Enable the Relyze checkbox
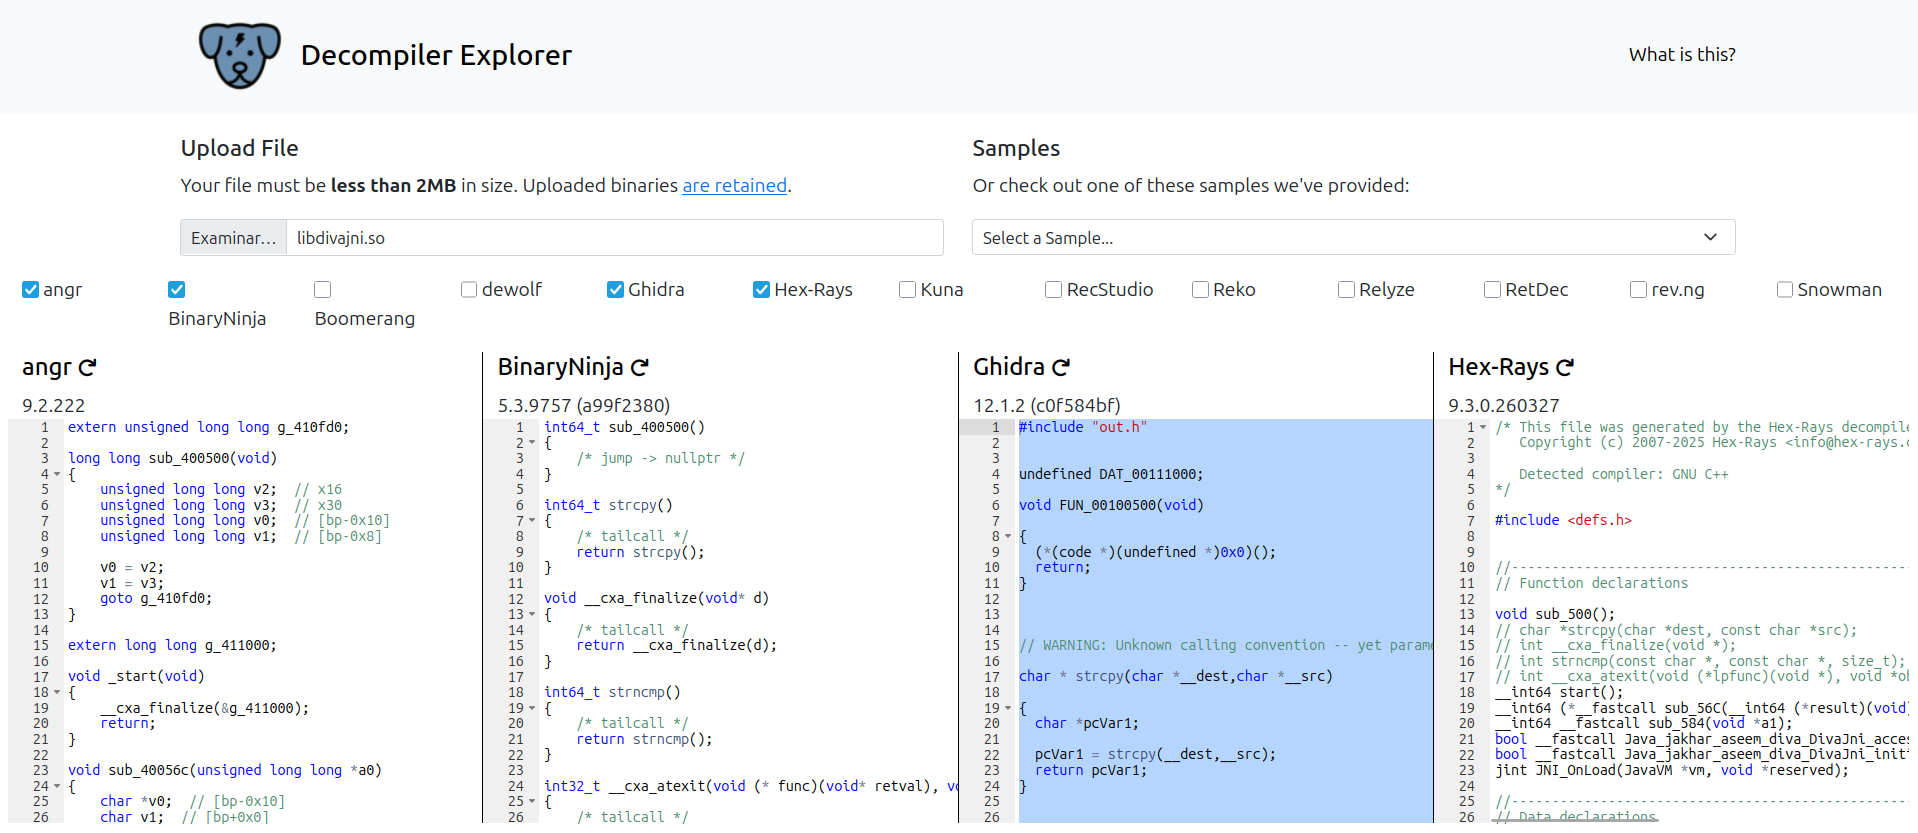Image resolution: width=1918 pixels, height=833 pixels. coord(1346,290)
